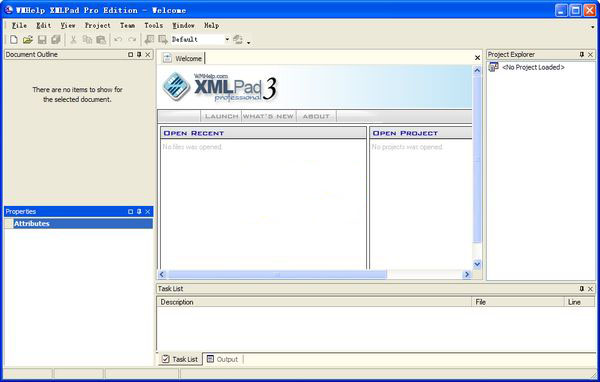The width and height of the screenshot is (600, 382).
Task: Pin the Task List panel
Action: coord(582,289)
